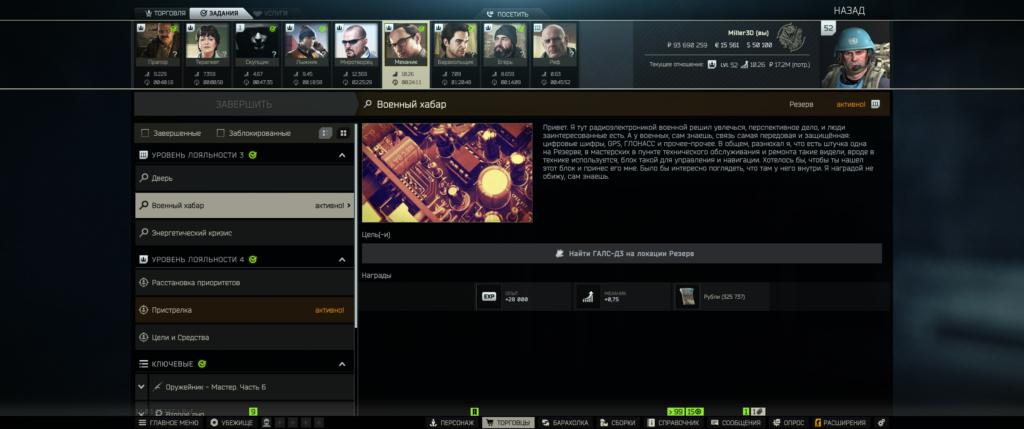Click the rubles balance ₽ 93 690 259
Screen dimensions: 1024x429
(688, 45)
